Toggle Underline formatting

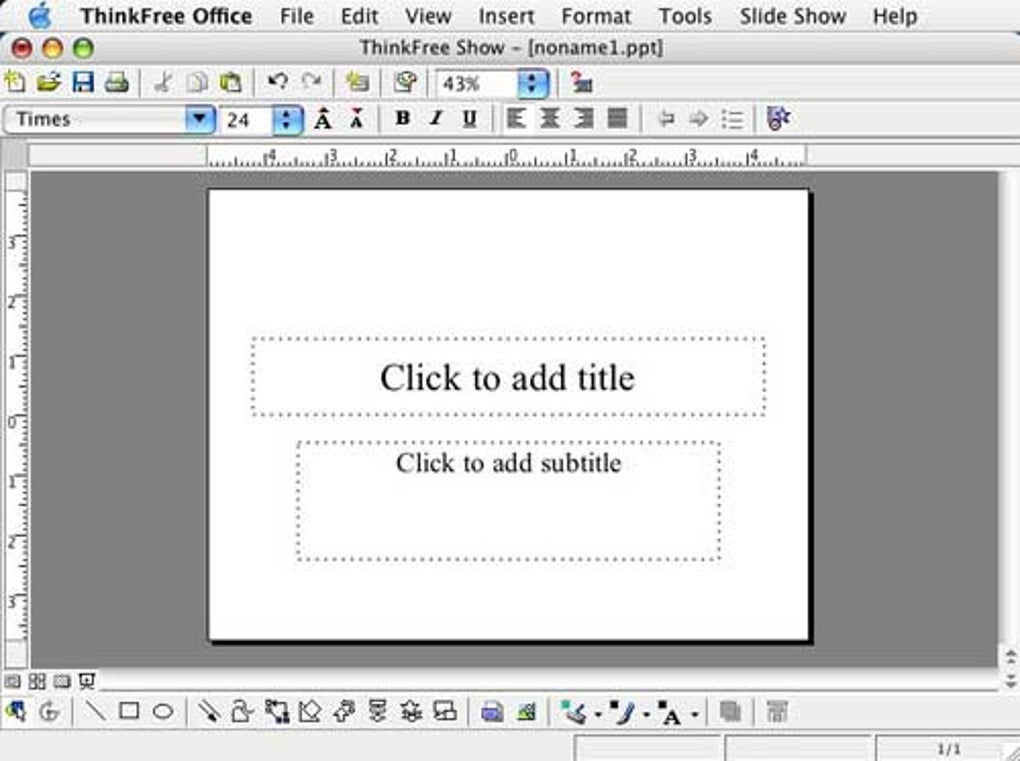pos(469,118)
